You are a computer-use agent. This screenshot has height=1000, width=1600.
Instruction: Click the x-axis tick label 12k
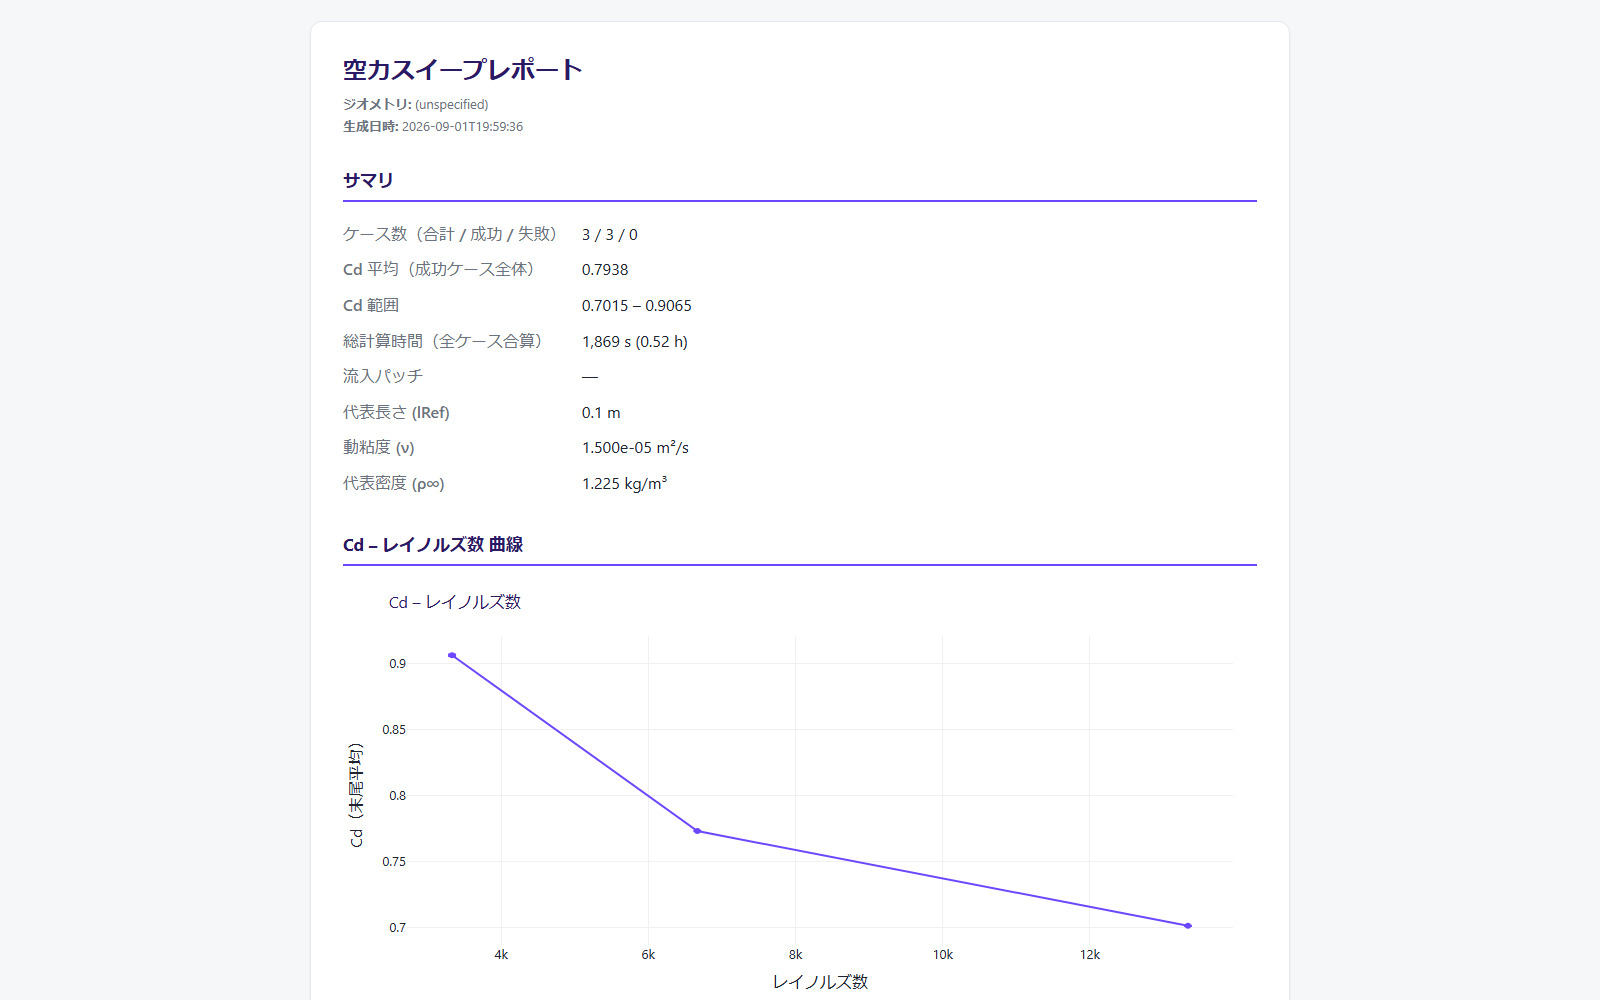(1090, 955)
